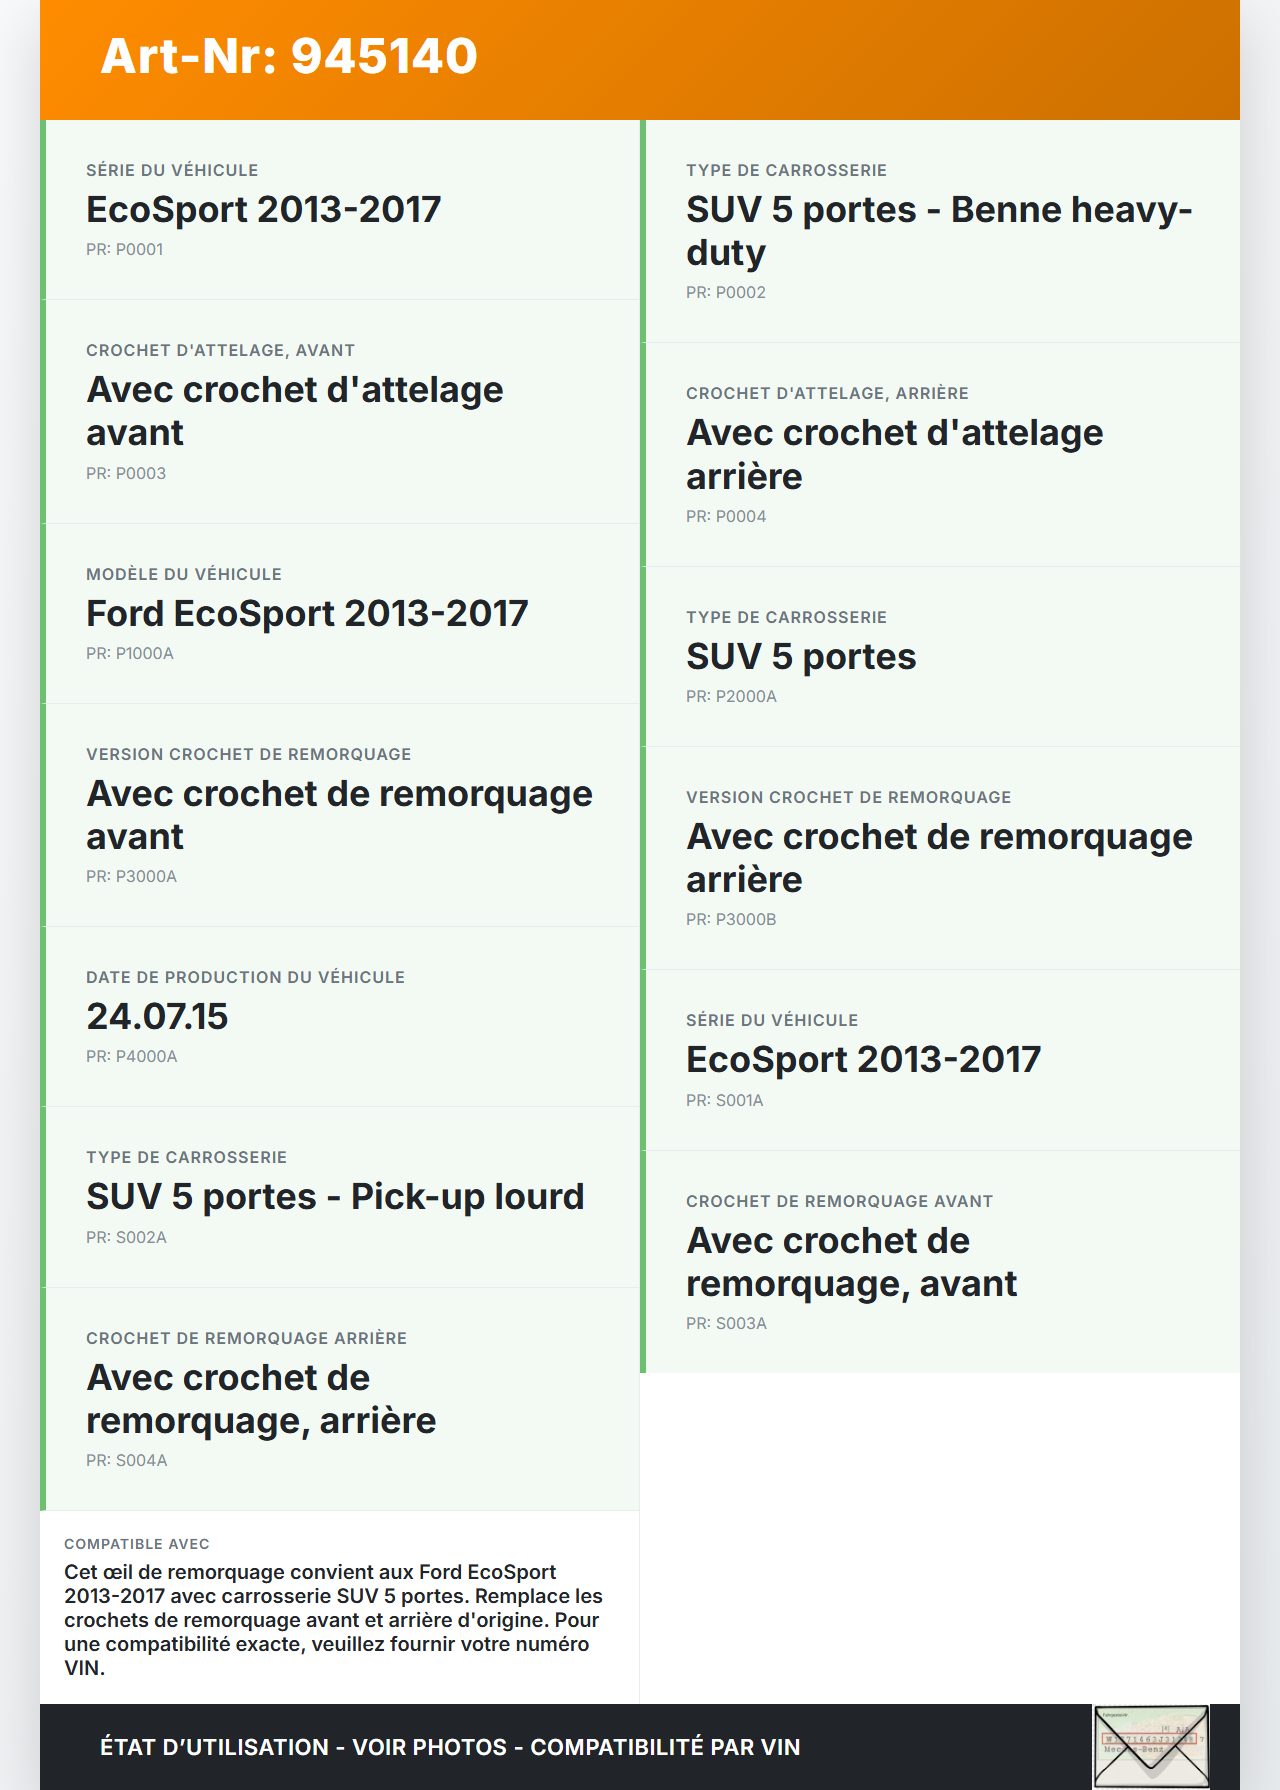Select the Ford EcoSport 2013-2017 model value

[306, 614]
